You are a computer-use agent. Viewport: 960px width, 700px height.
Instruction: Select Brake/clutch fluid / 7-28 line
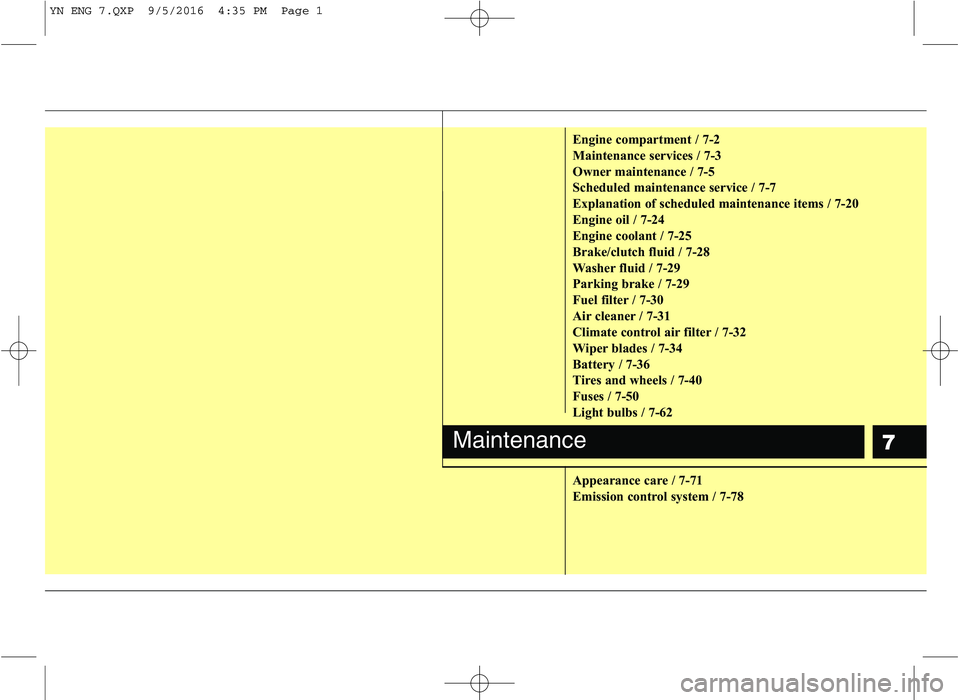[x=641, y=252]
